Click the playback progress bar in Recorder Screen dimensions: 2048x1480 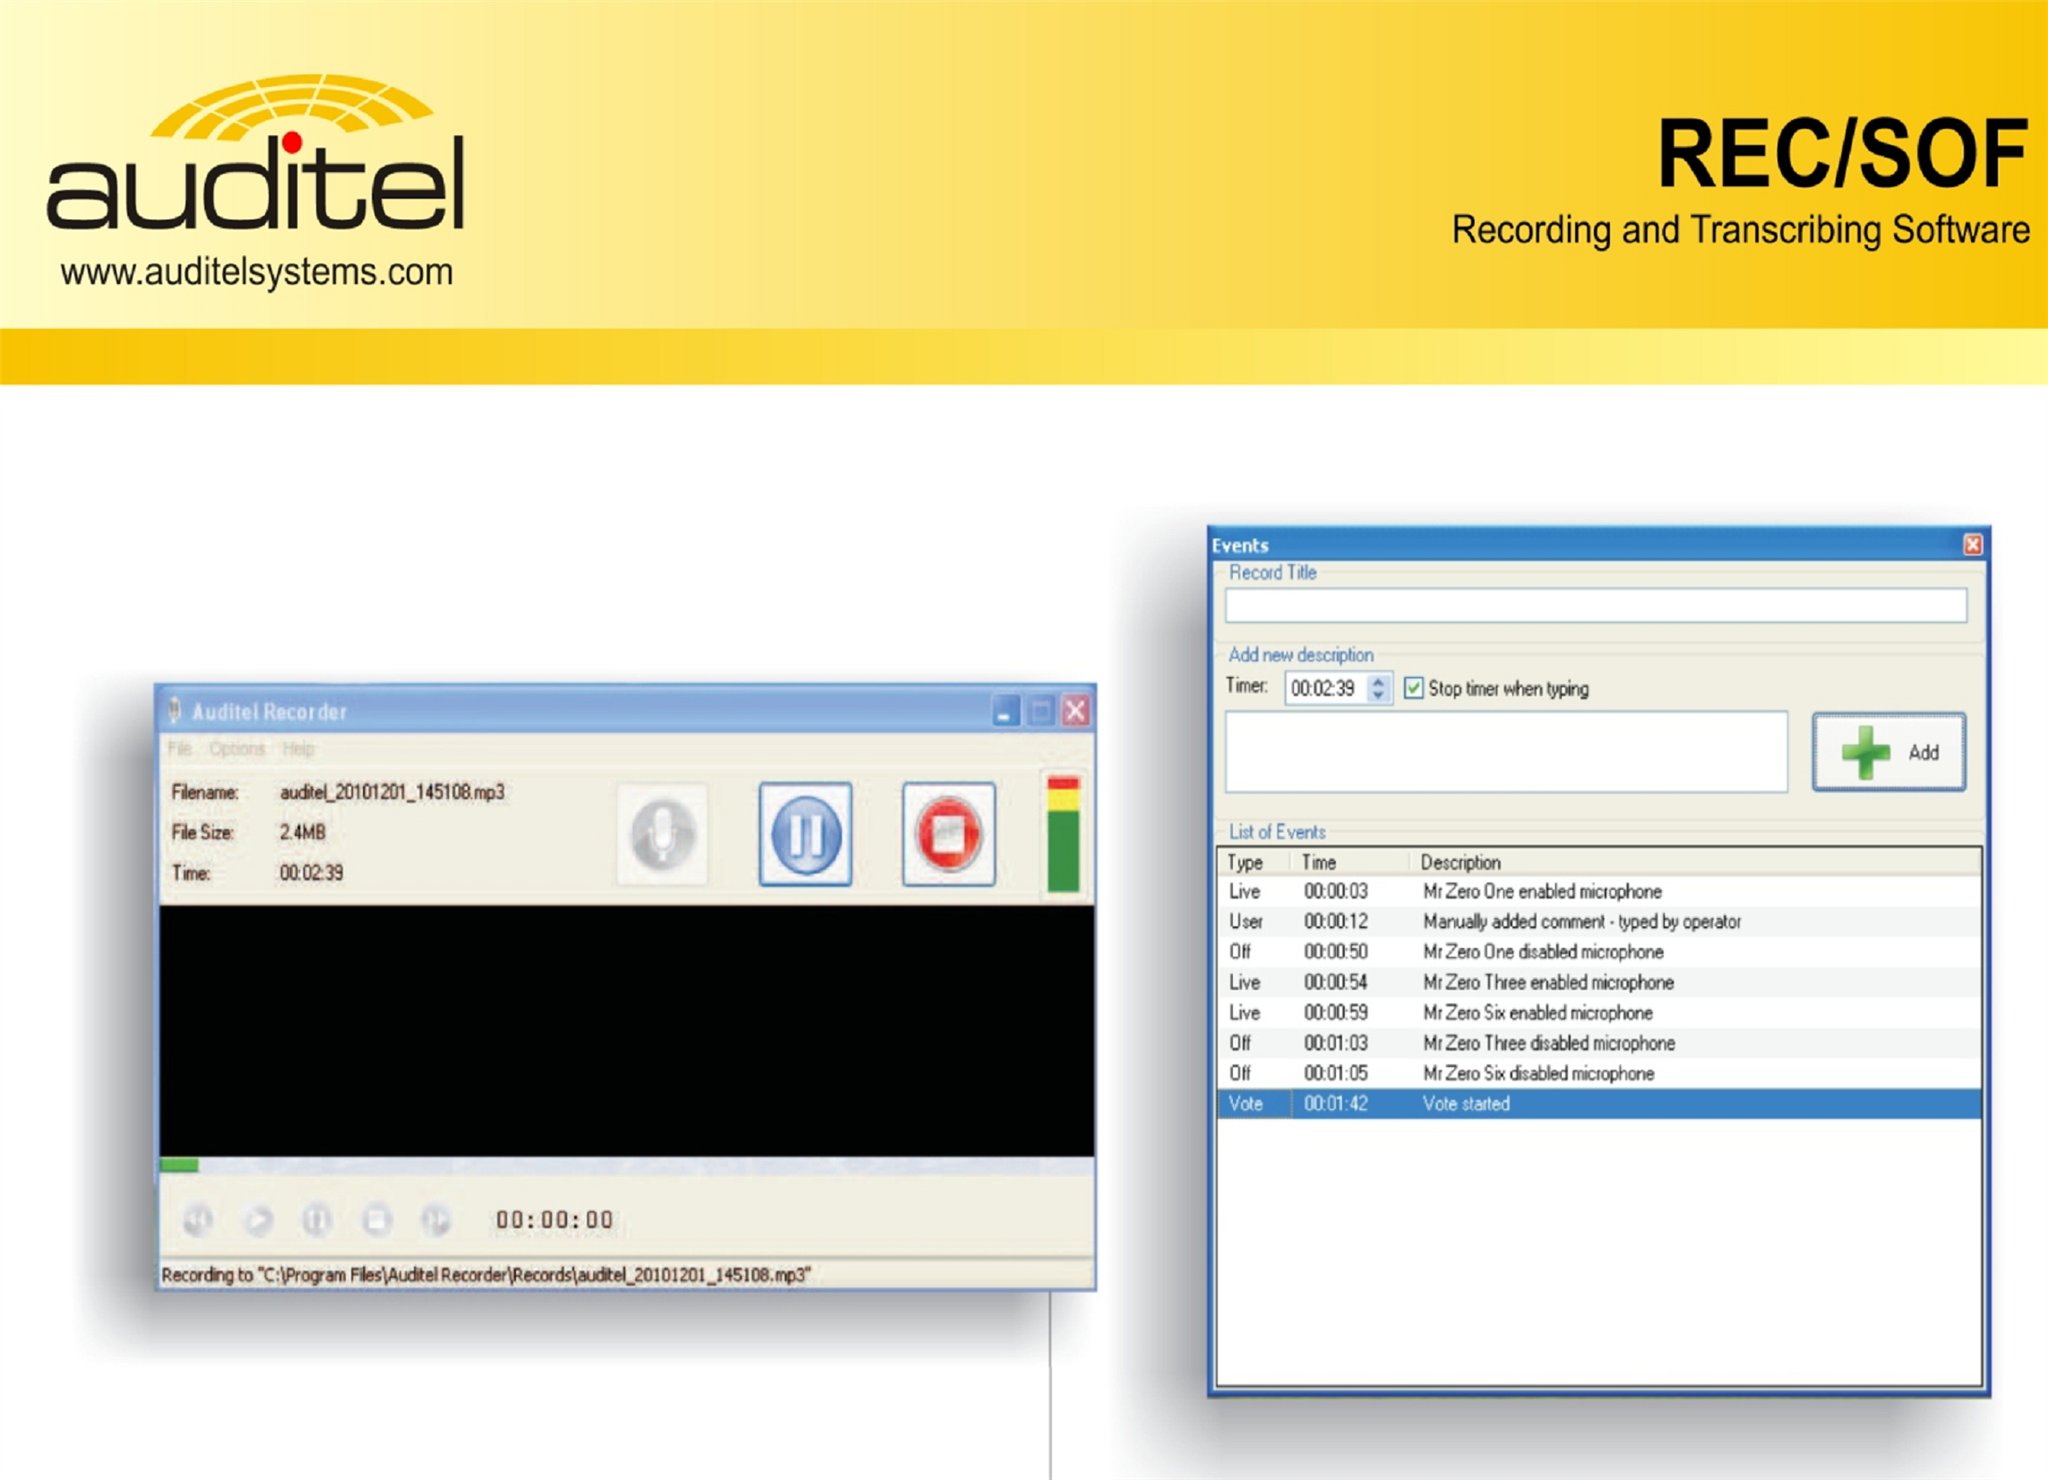[x=627, y=1165]
